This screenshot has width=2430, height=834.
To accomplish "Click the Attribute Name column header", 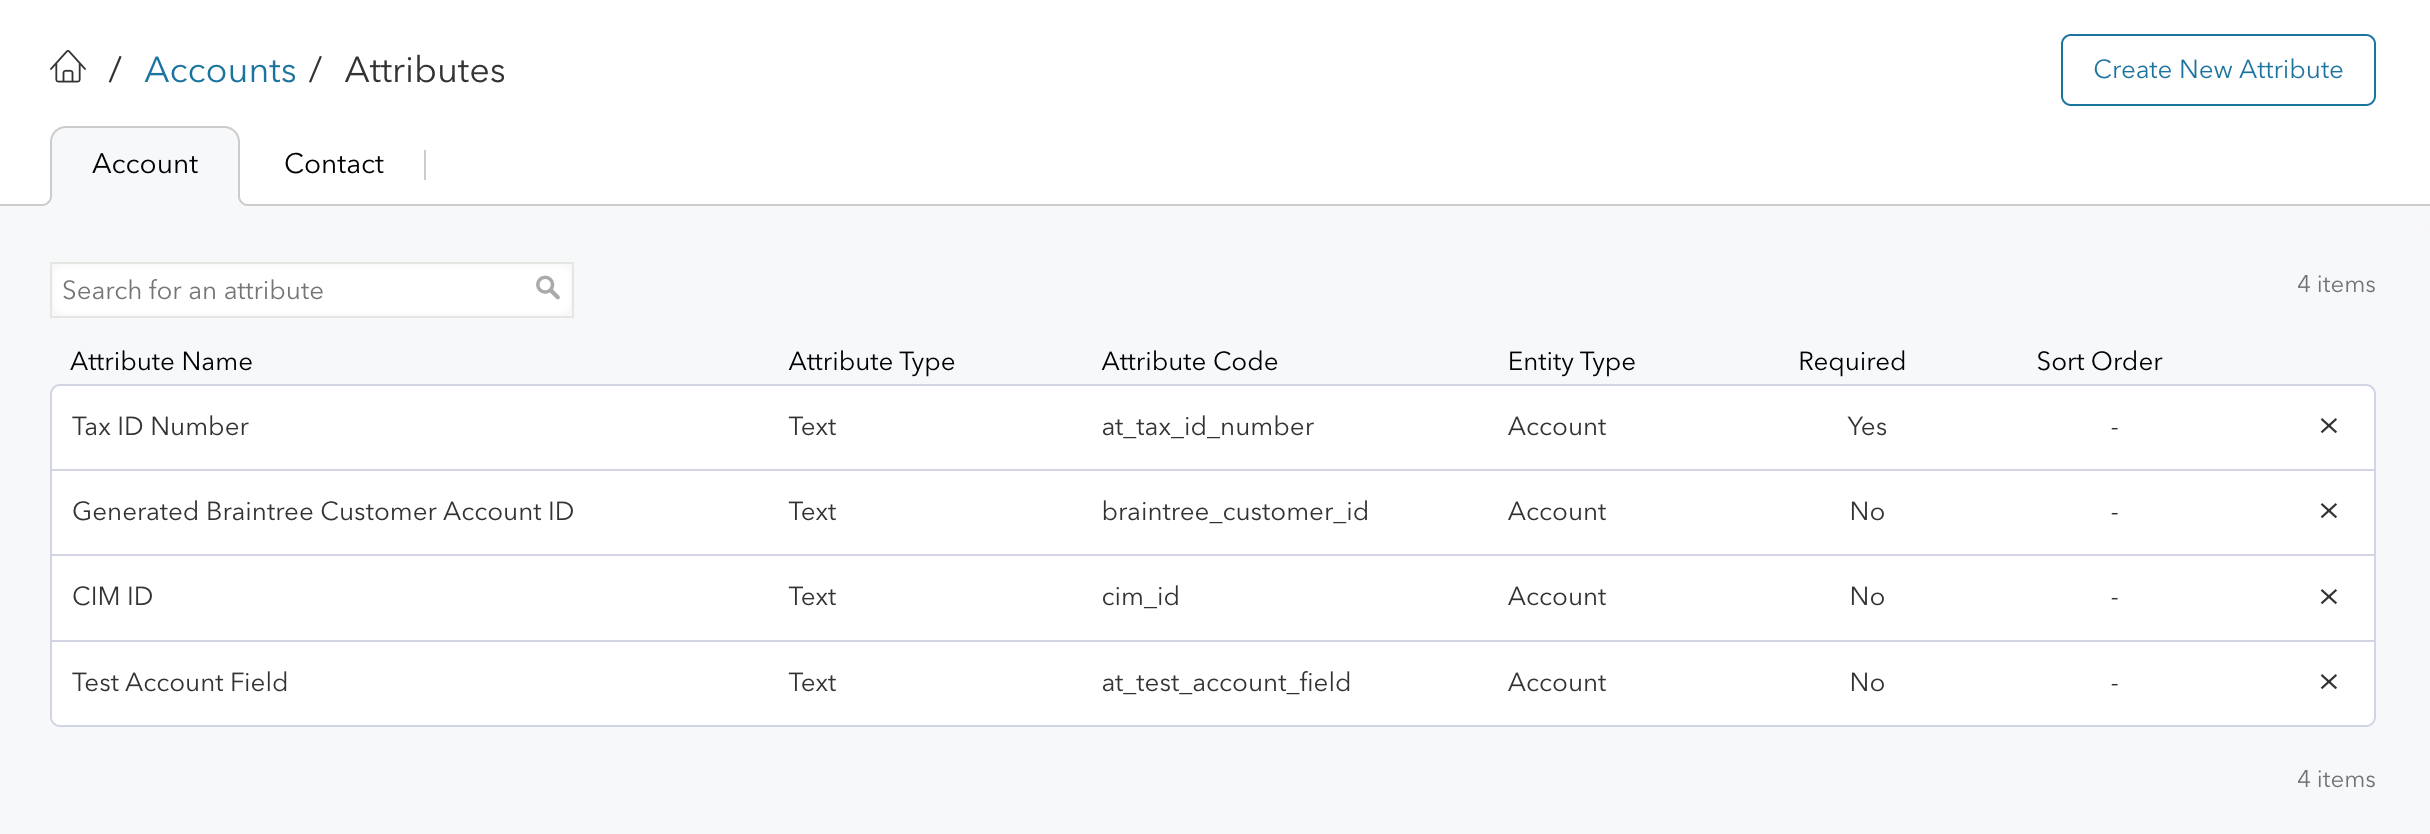I will (x=161, y=361).
